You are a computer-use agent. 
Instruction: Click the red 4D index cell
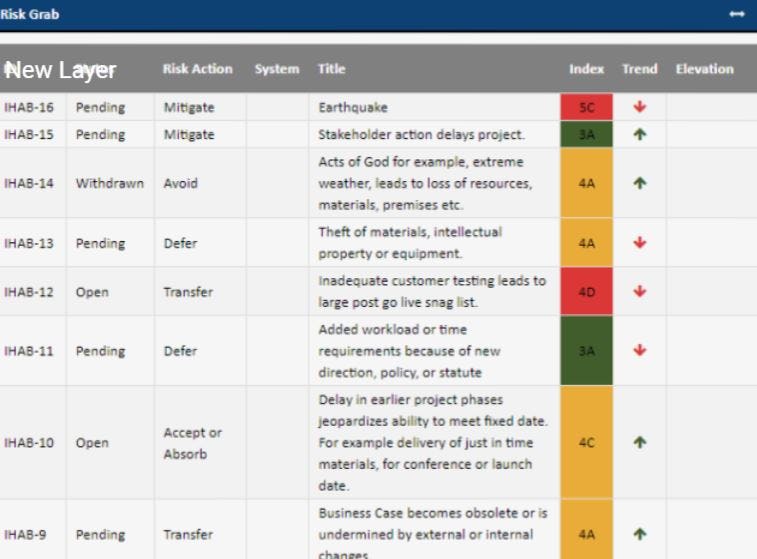587,292
